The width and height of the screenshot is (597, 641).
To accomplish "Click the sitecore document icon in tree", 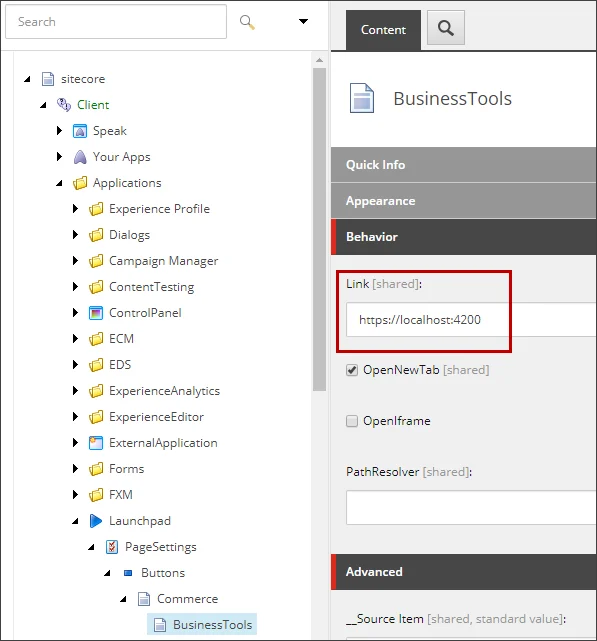I will click(x=48, y=78).
